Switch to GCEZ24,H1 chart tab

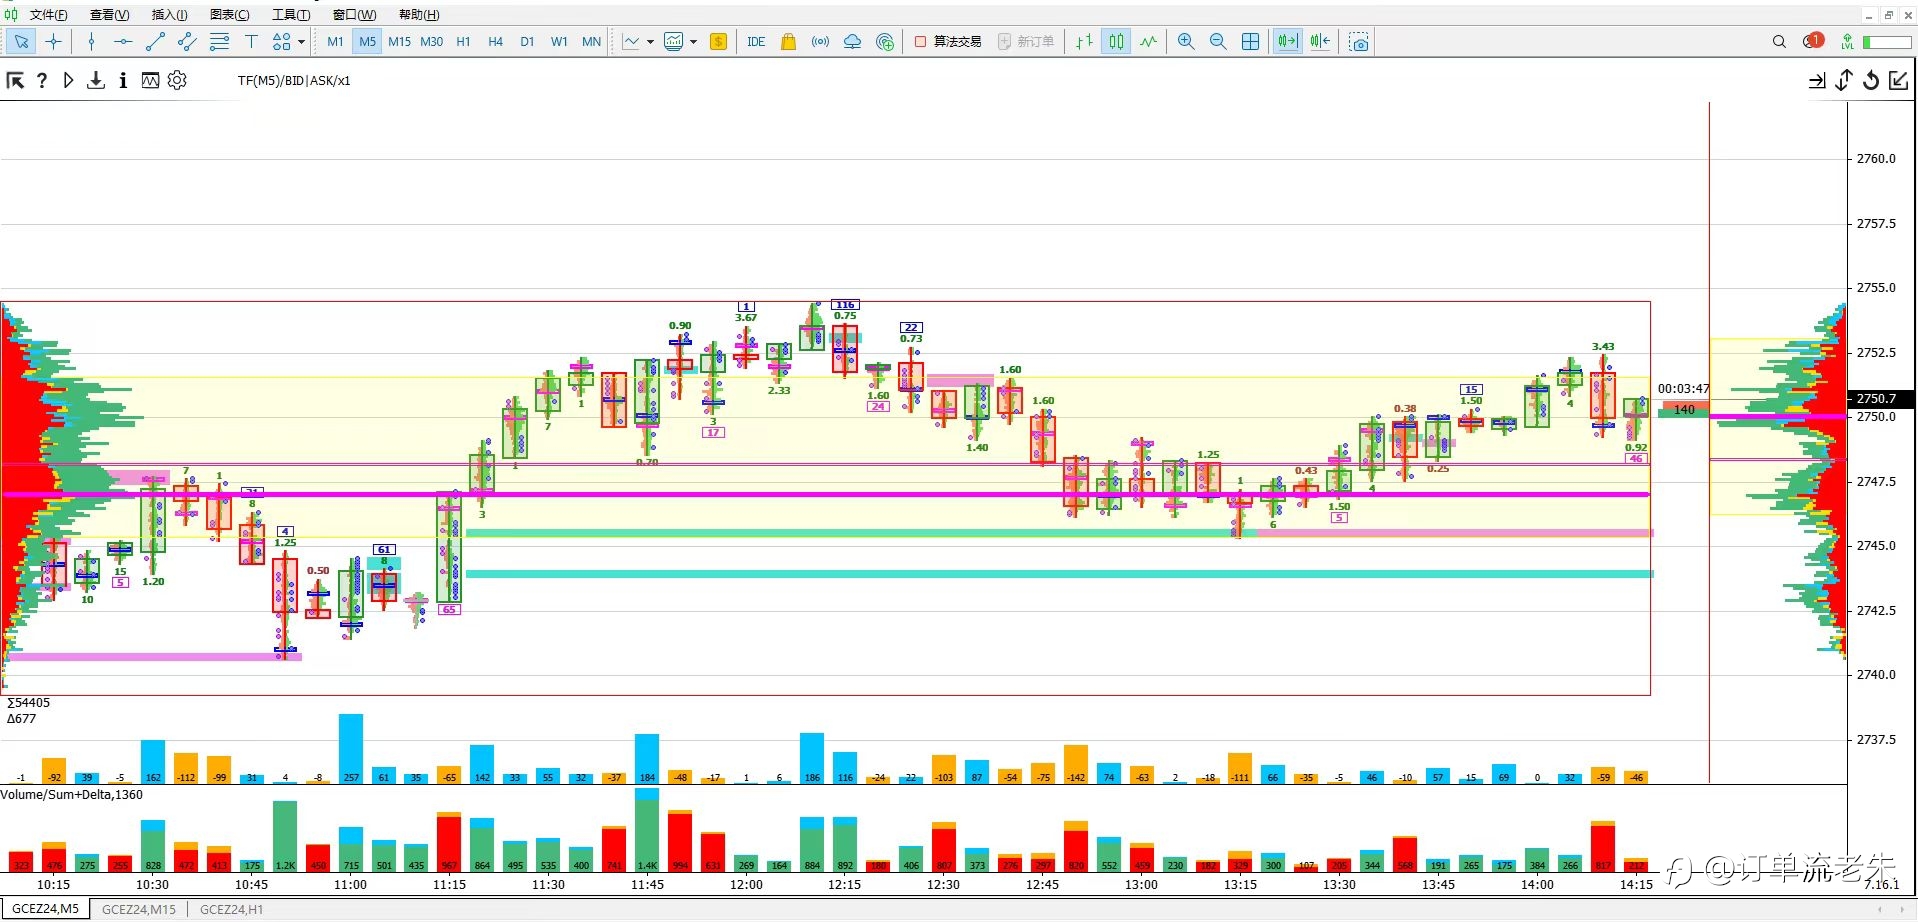[x=231, y=909]
